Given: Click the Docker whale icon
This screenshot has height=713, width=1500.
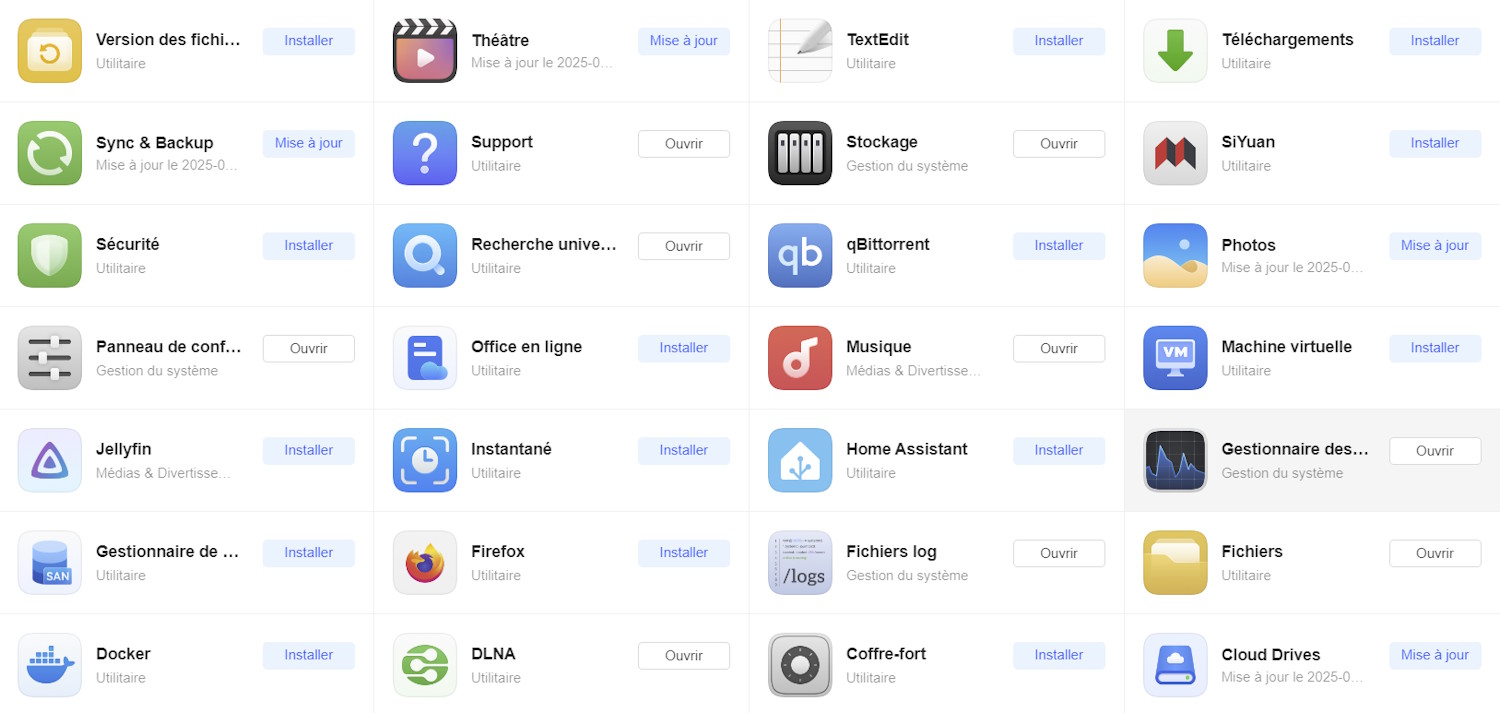Looking at the screenshot, I should tap(50, 665).
